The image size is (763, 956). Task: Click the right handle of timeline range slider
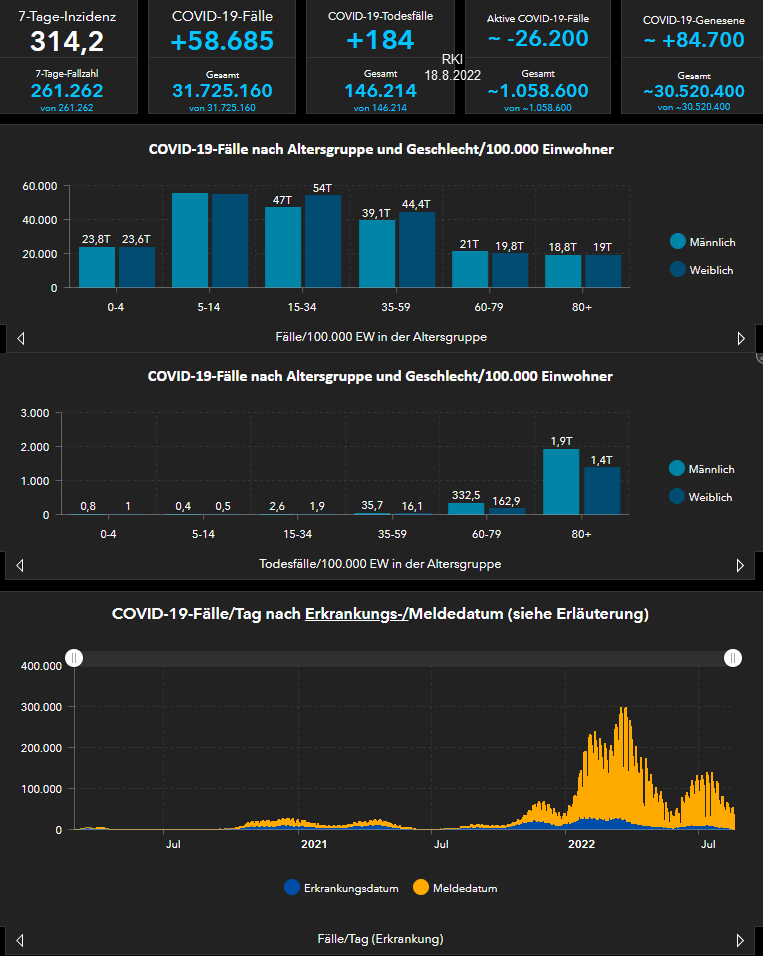tap(733, 657)
